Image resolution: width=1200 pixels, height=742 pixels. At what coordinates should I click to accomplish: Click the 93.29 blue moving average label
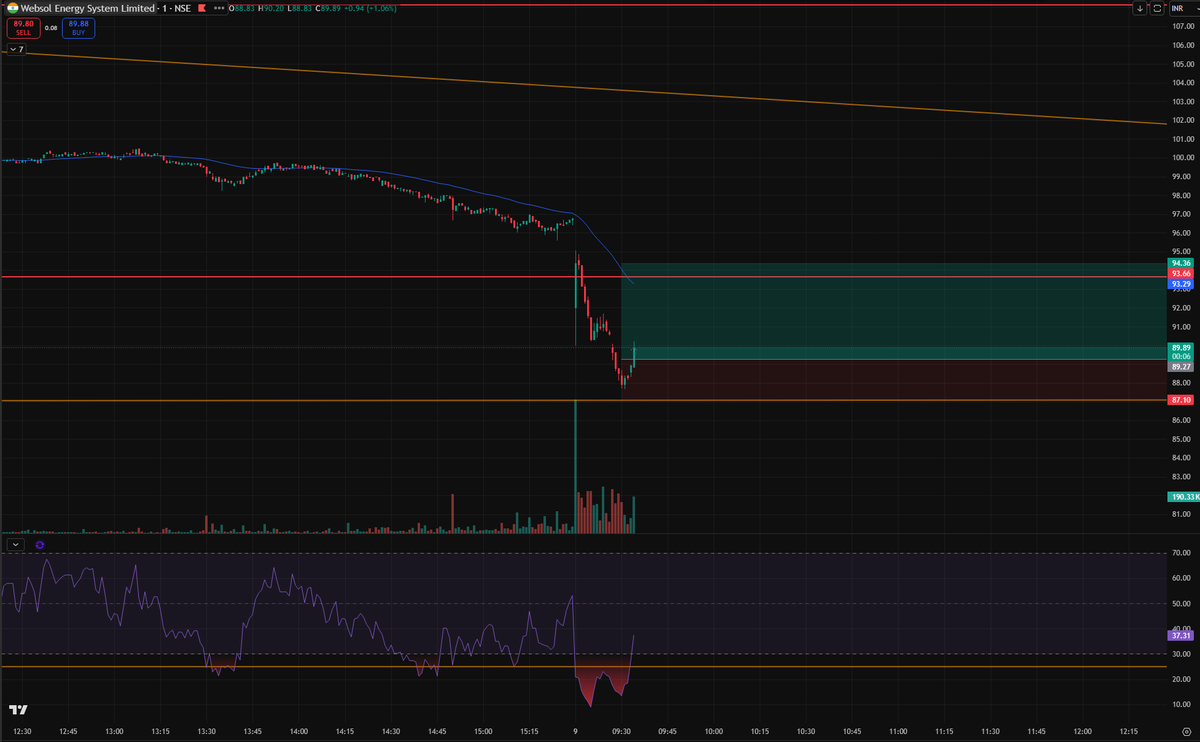pos(1181,284)
